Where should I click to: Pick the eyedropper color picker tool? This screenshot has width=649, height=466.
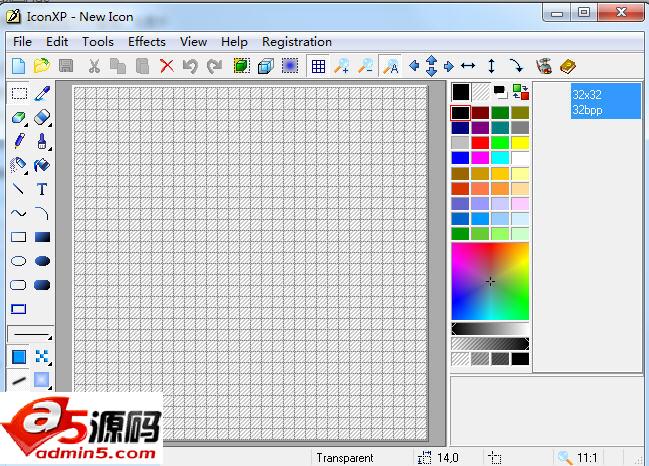point(42,94)
